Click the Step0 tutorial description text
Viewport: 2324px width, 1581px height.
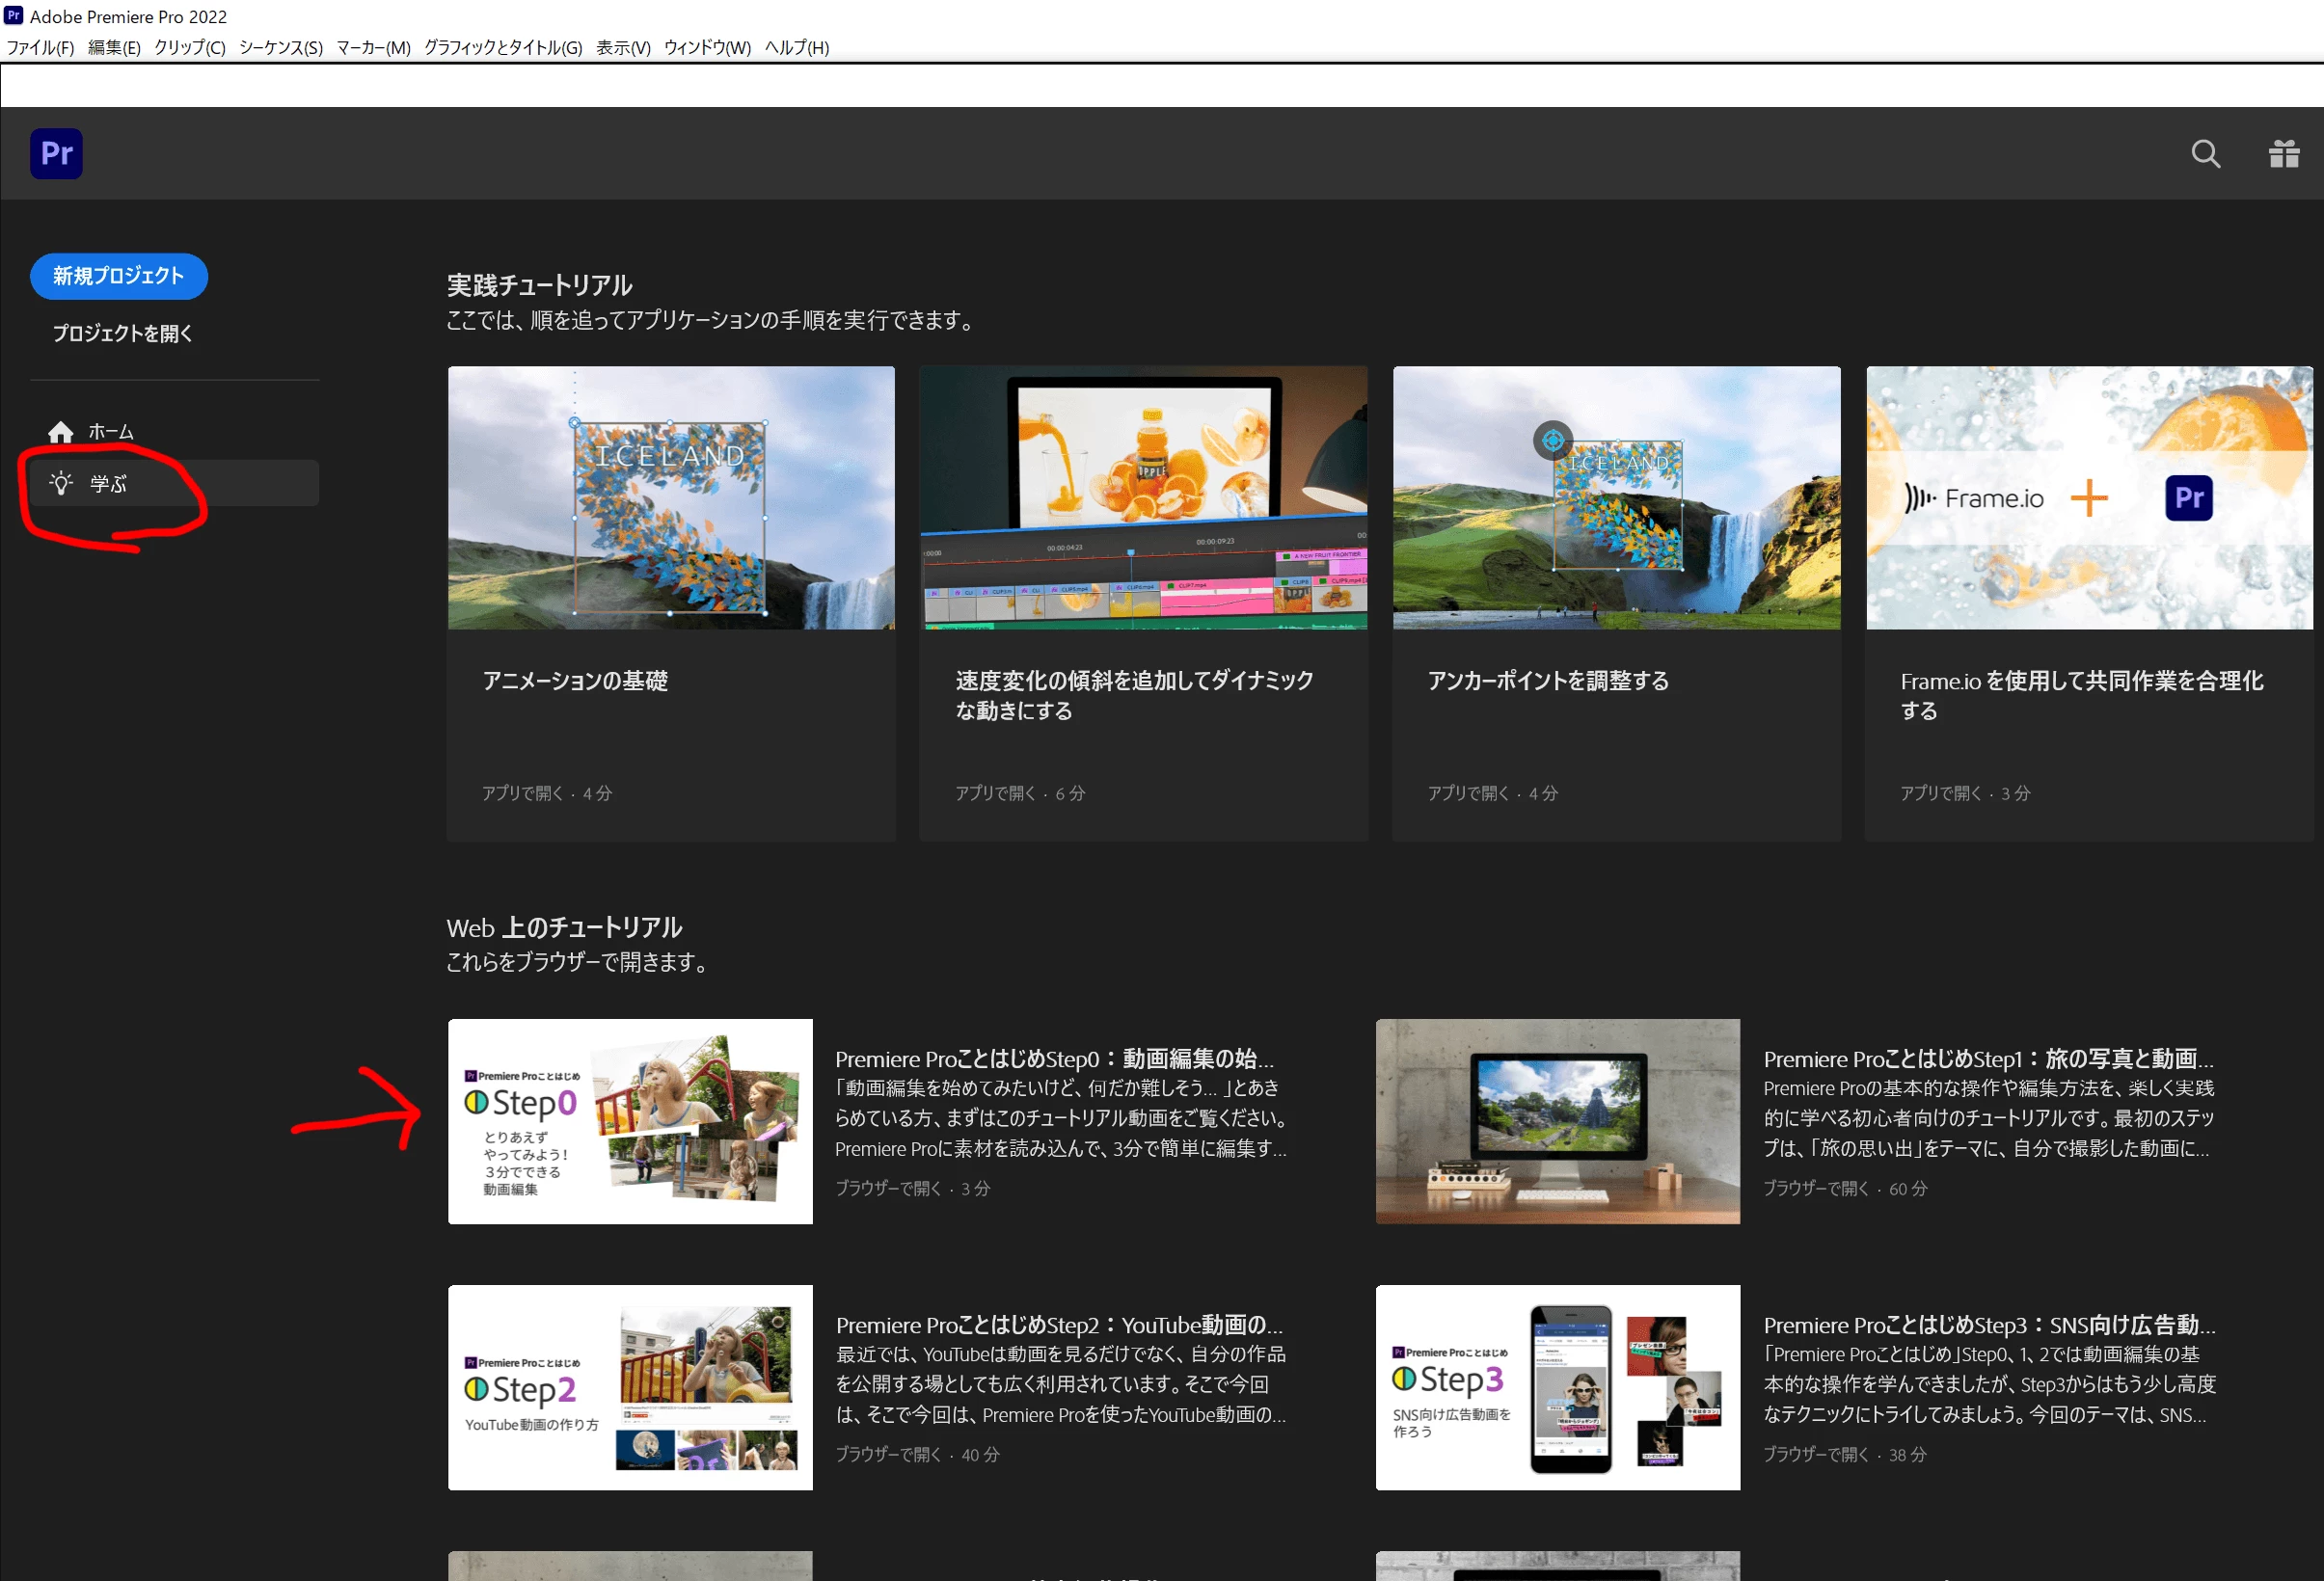coord(1062,1118)
